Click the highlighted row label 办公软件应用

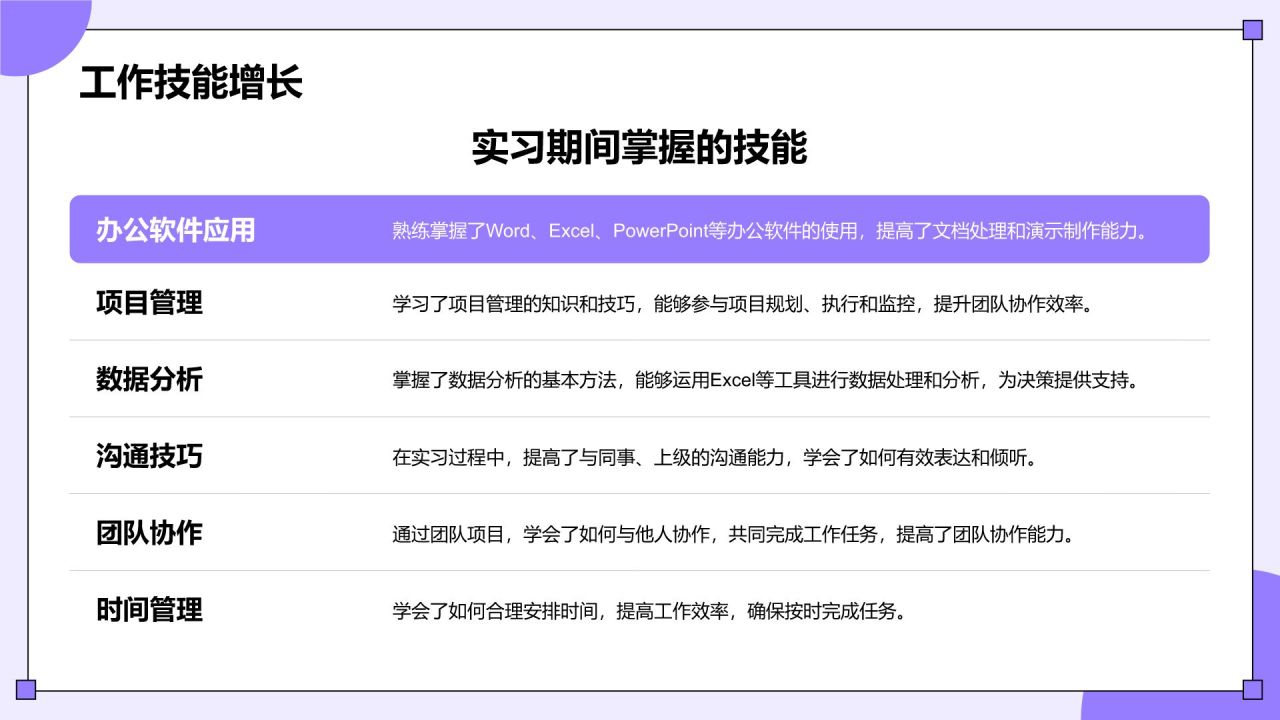(176, 230)
